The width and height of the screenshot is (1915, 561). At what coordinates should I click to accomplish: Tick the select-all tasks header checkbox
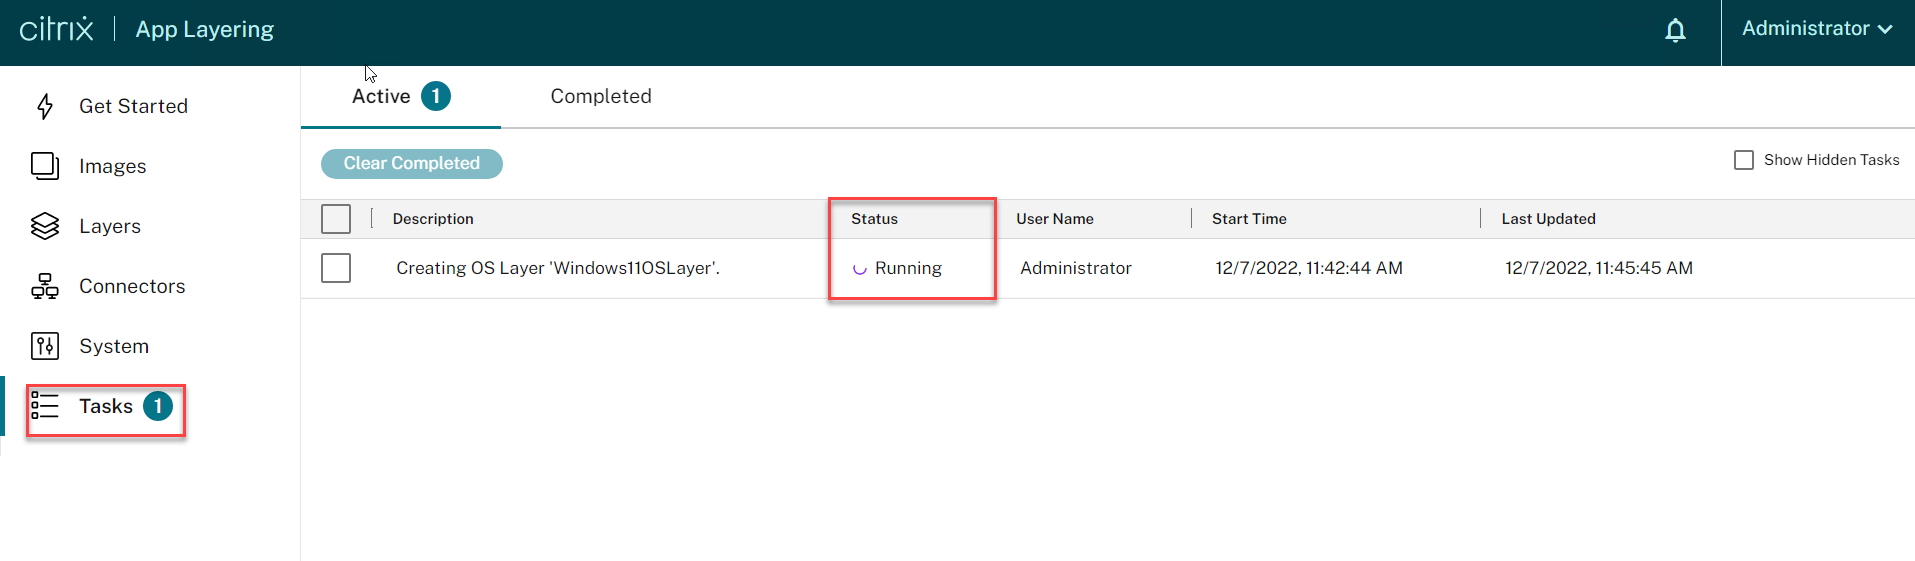pyautogui.click(x=336, y=219)
